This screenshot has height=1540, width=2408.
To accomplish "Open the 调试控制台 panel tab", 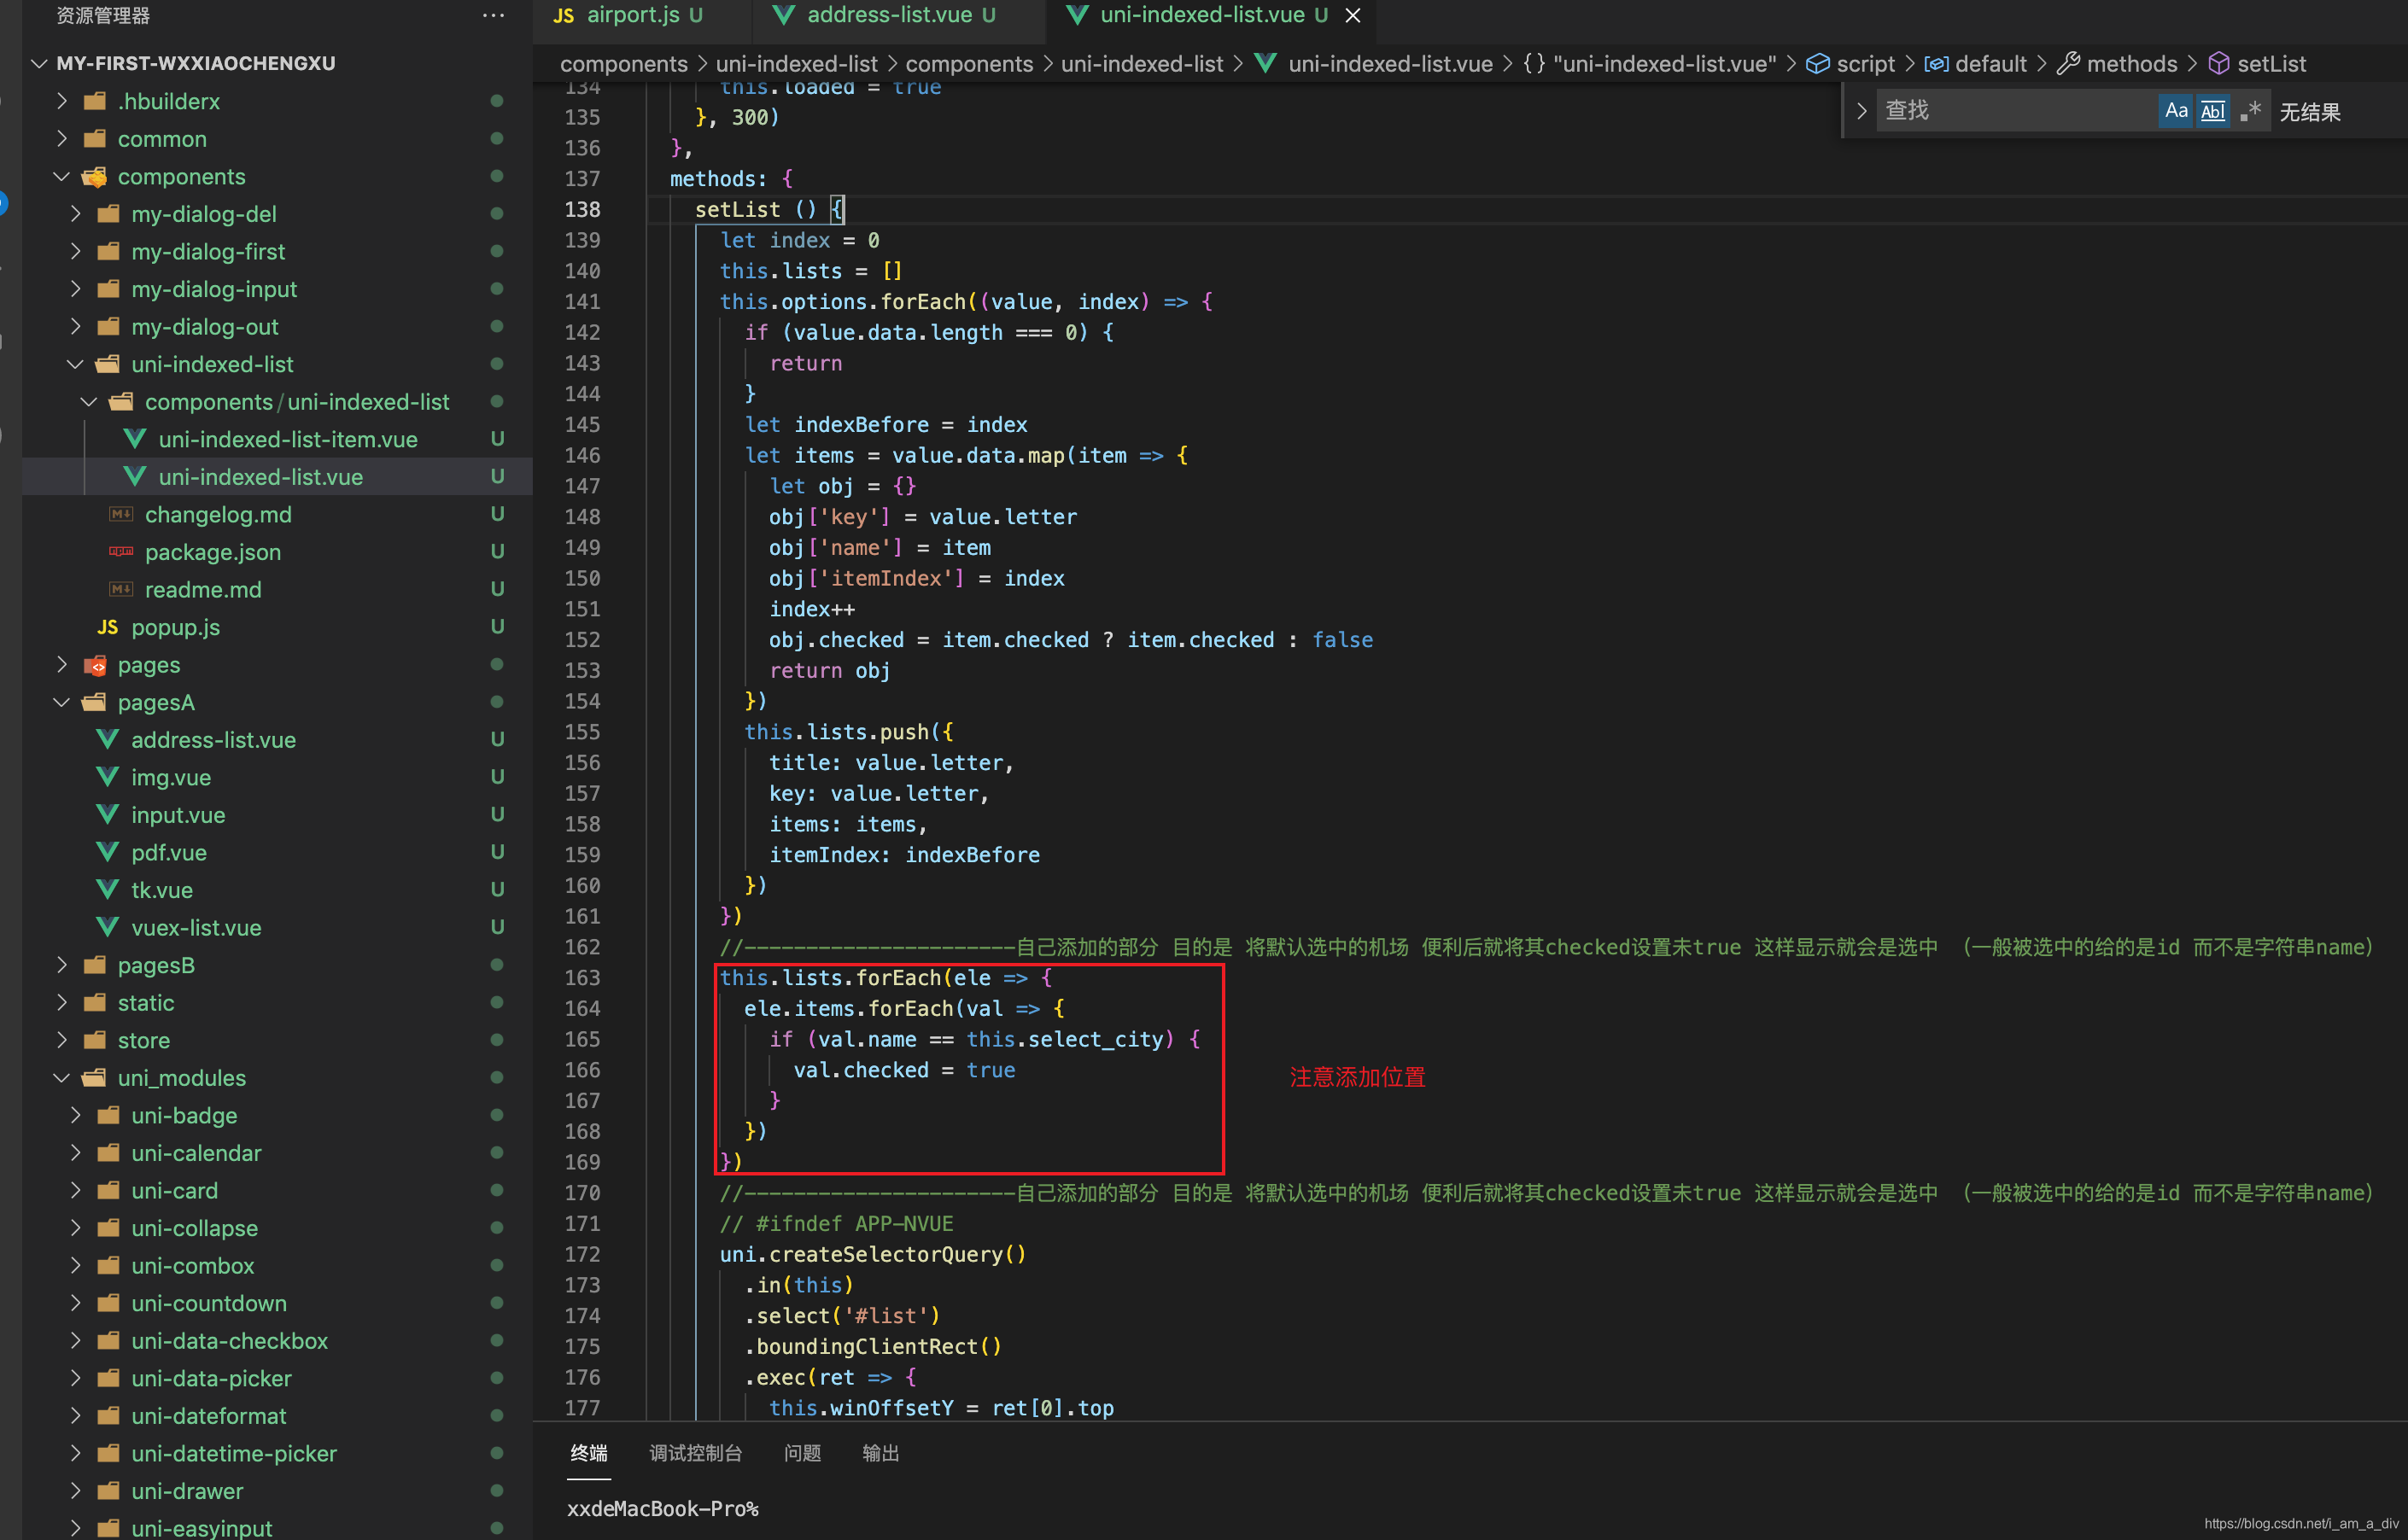I will click(695, 1453).
